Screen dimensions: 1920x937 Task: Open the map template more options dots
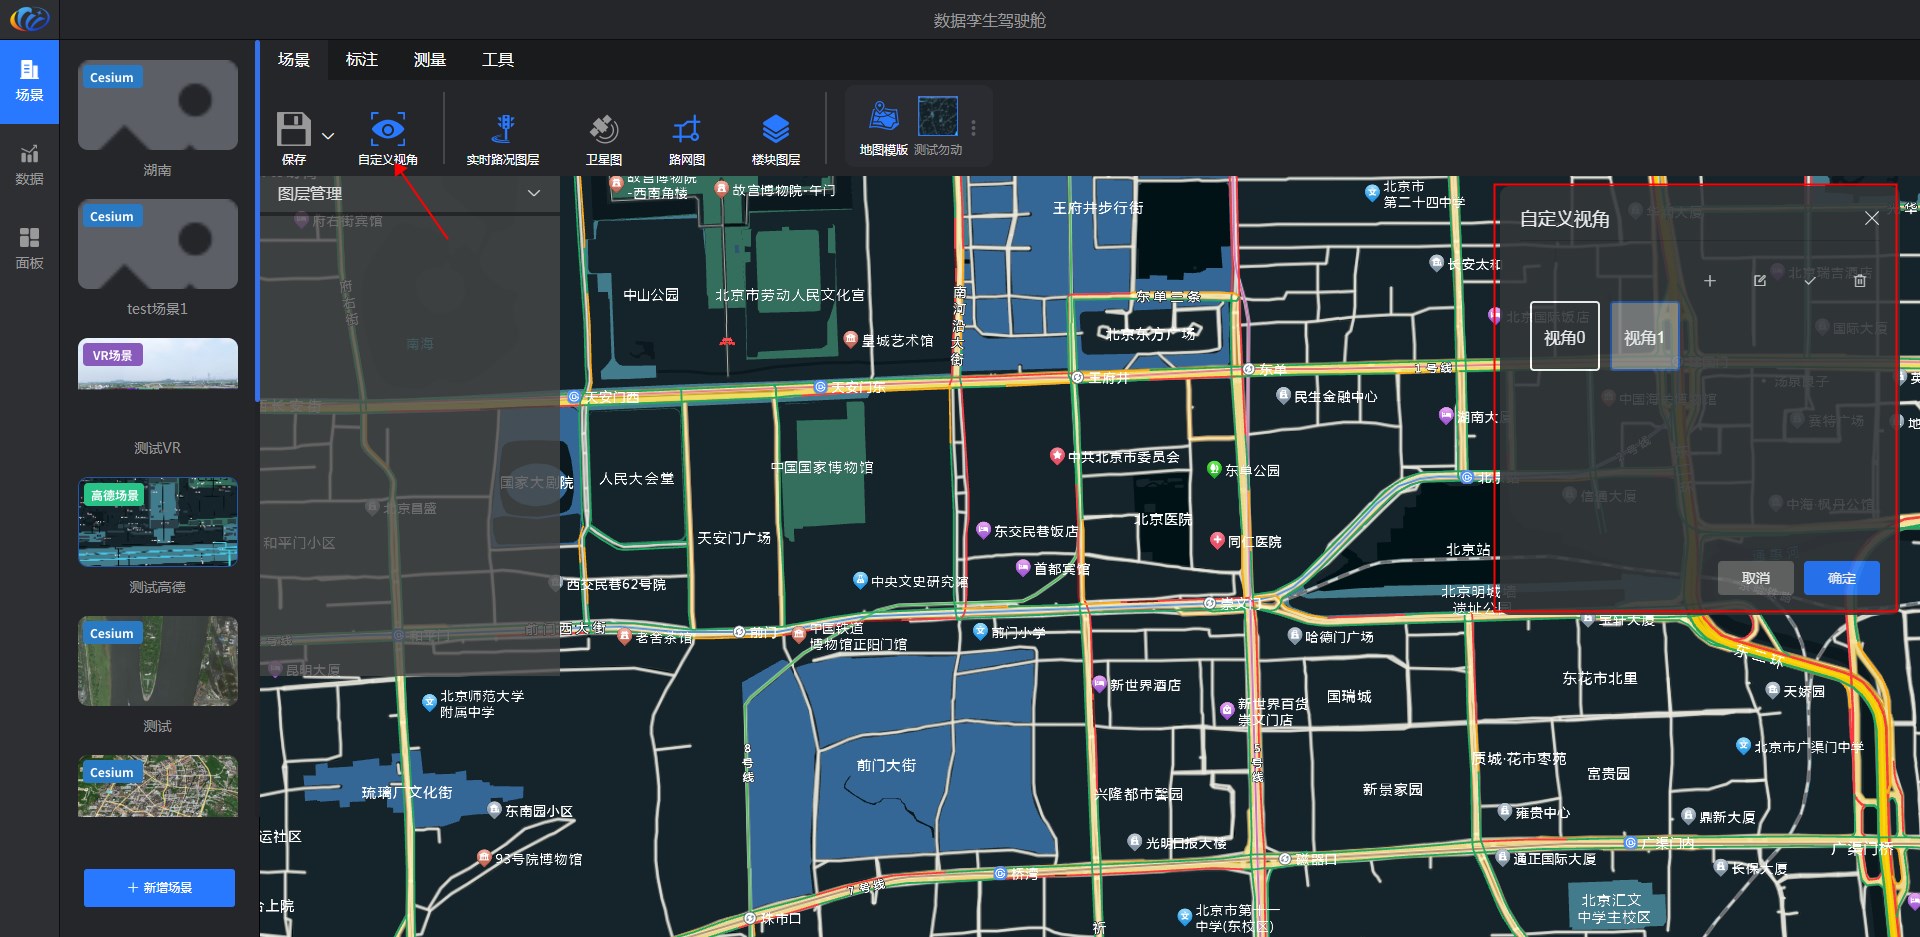(x=973, y=128)
